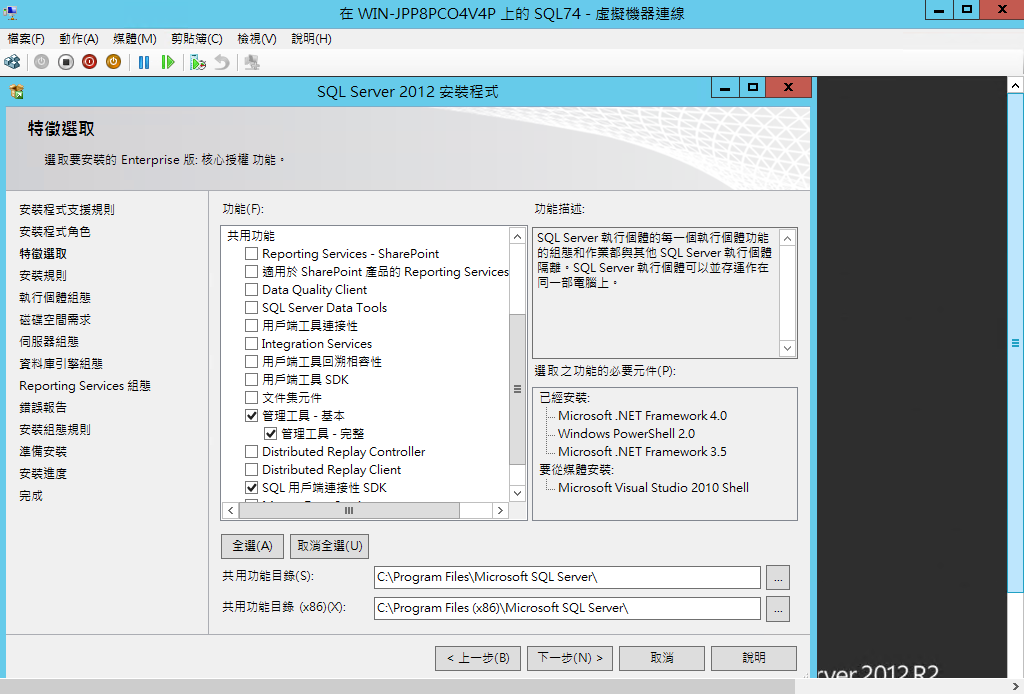Click the Revert undo arrow icon
Viewport: 1024px width, 694px height.
click(x=222, y=62)
